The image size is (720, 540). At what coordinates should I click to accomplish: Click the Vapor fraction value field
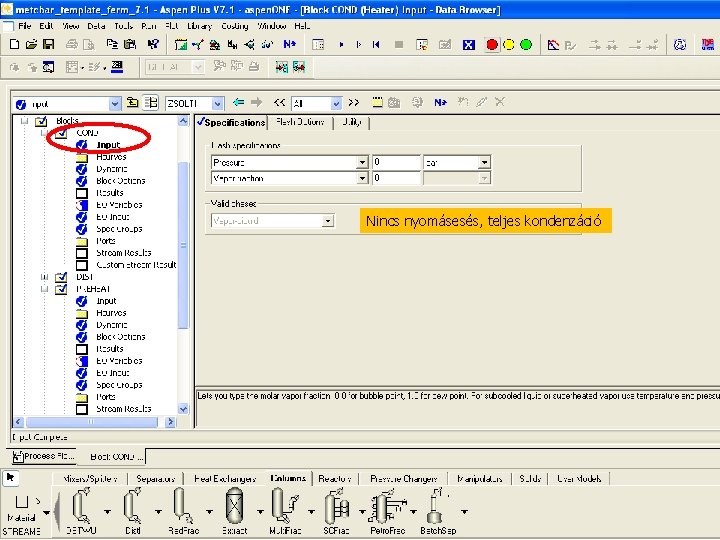point(395,178)
